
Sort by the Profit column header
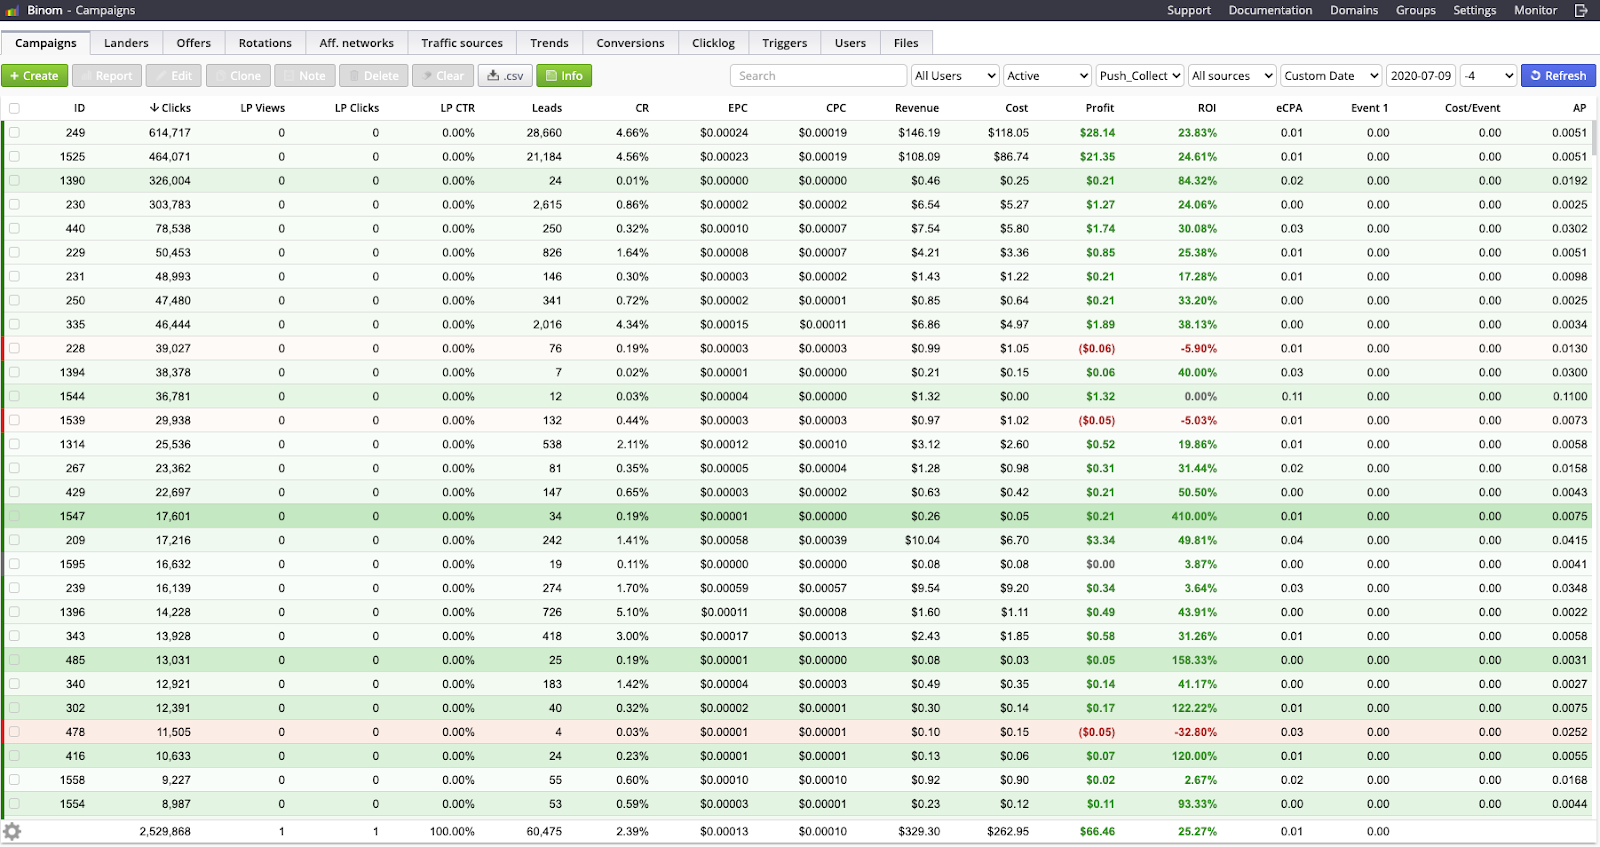coord(1100,108)
